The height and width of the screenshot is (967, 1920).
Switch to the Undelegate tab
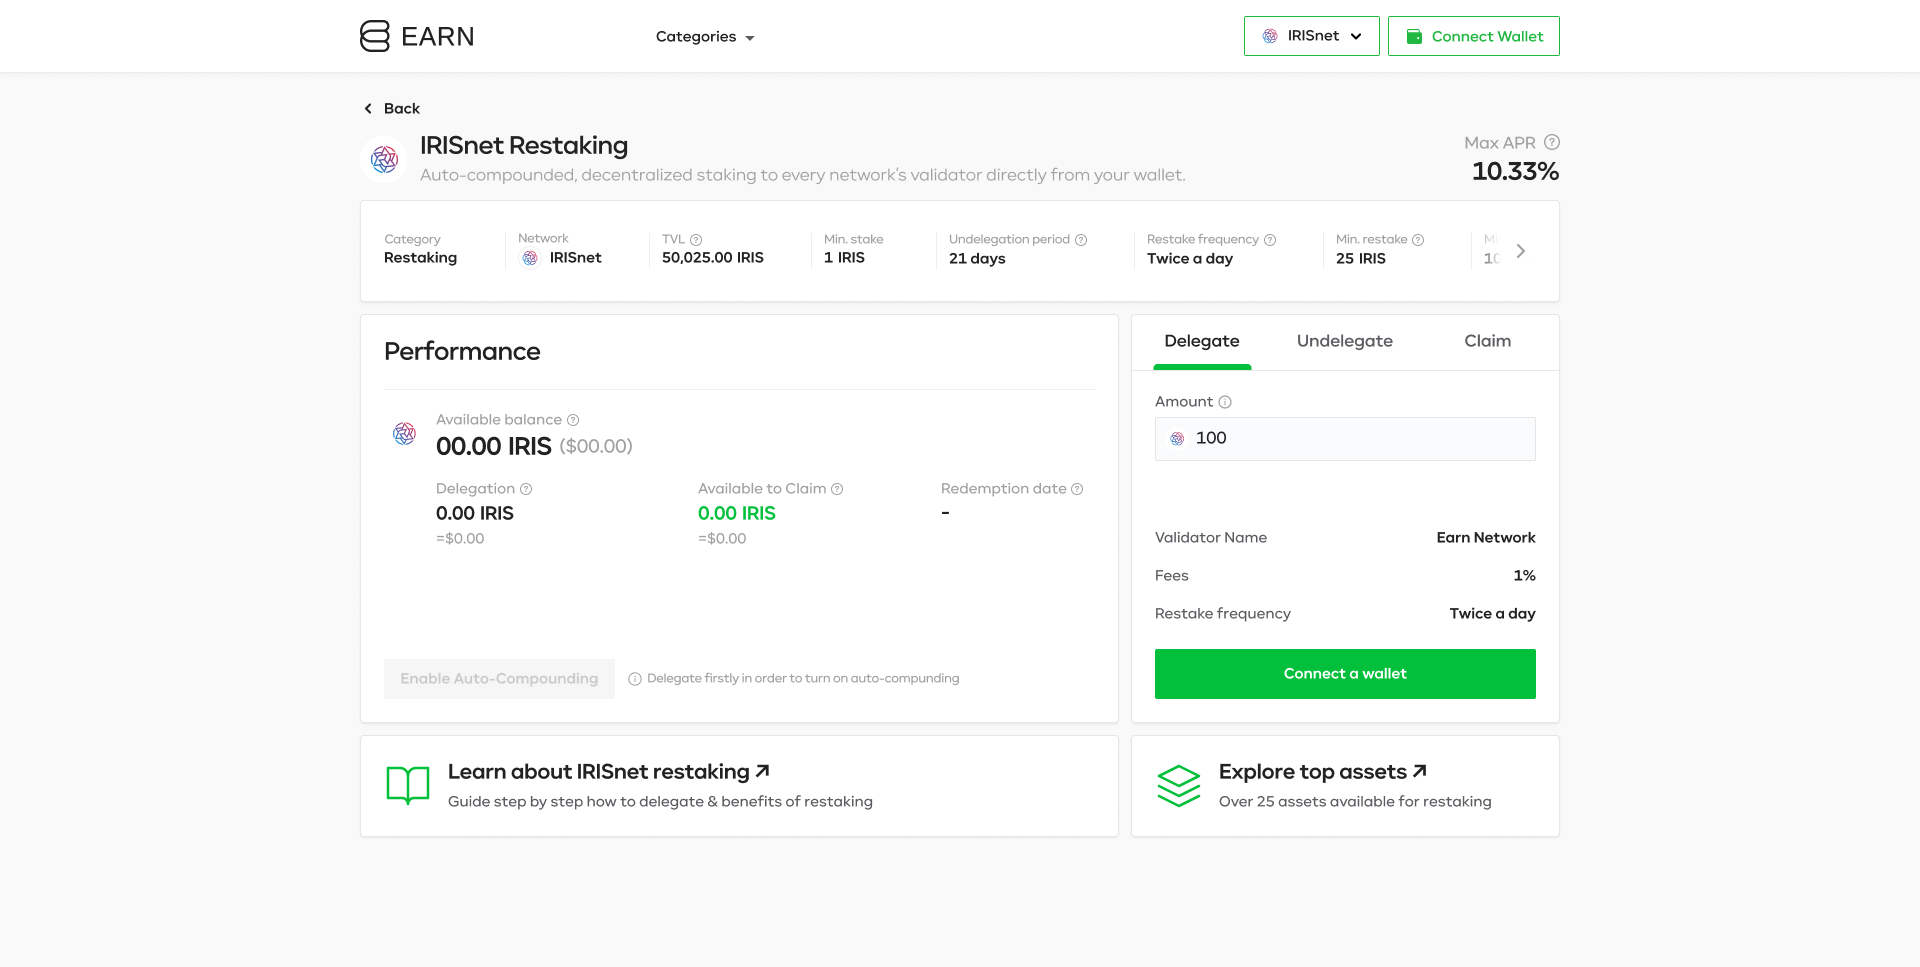[x=1344, y=341]
